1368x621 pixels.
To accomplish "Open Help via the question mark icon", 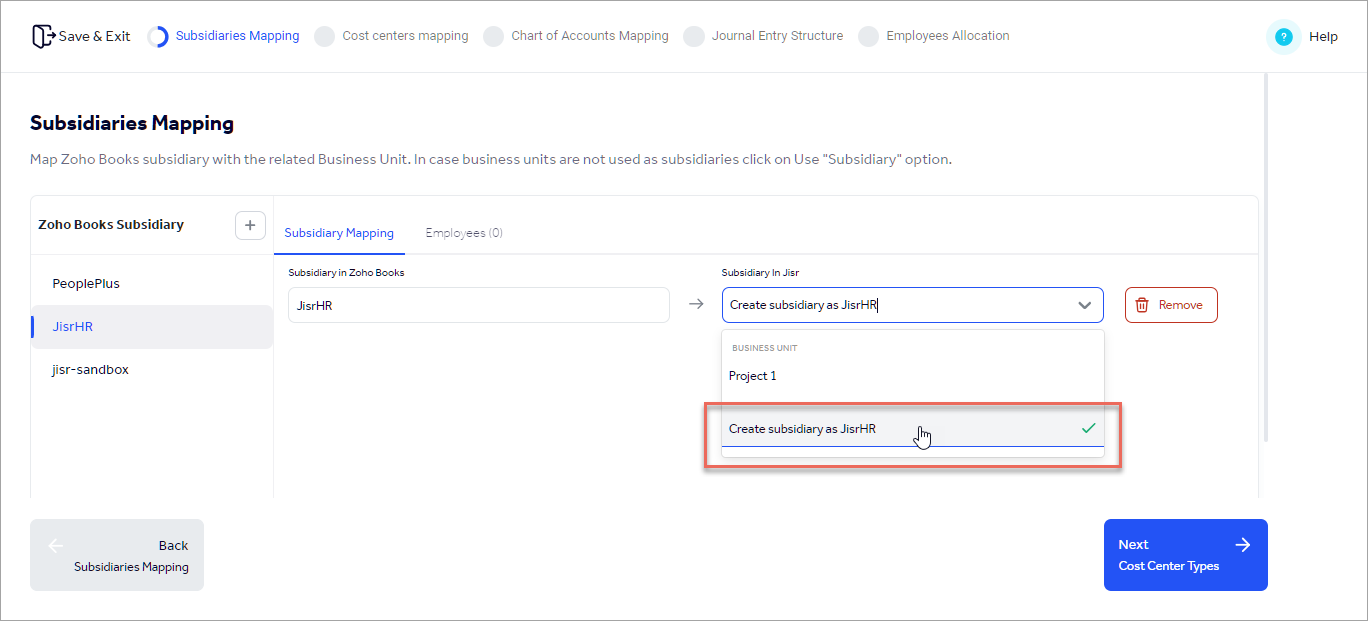I will tap(1283, 36).
